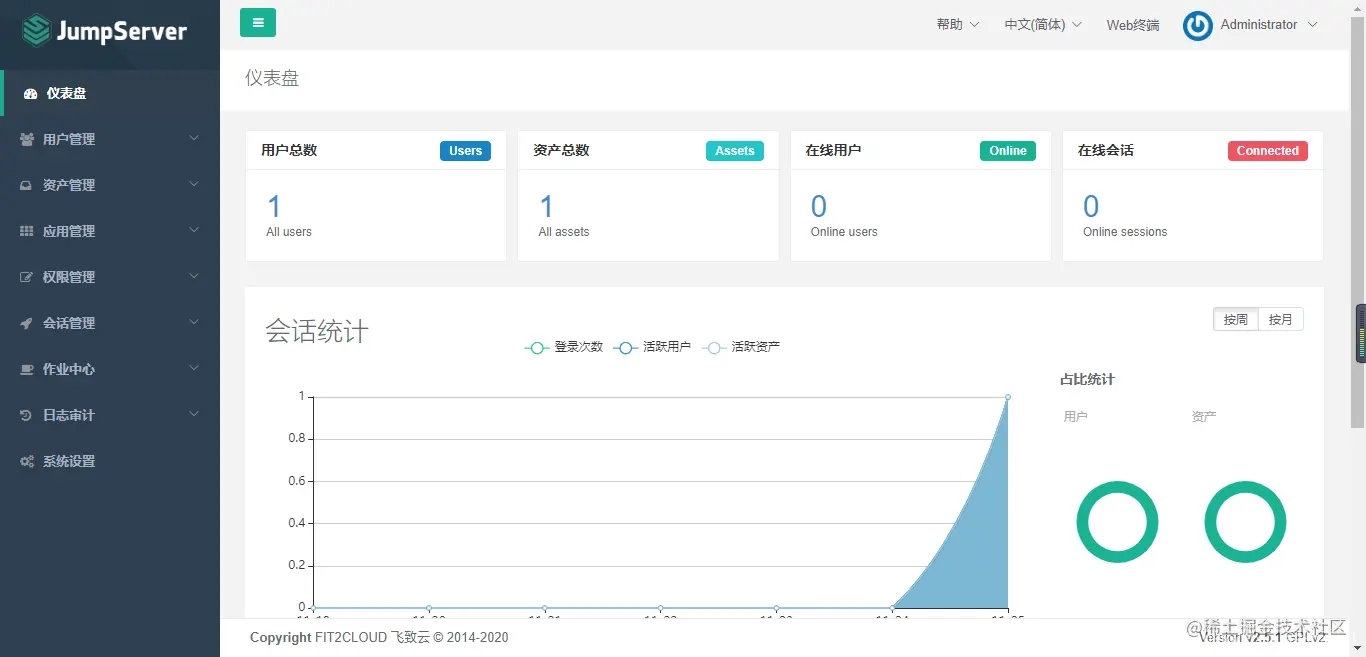Click the teal Assets badge
Image resolution: width=1366 pixels, height=657 pixels.
pos(735,151)
